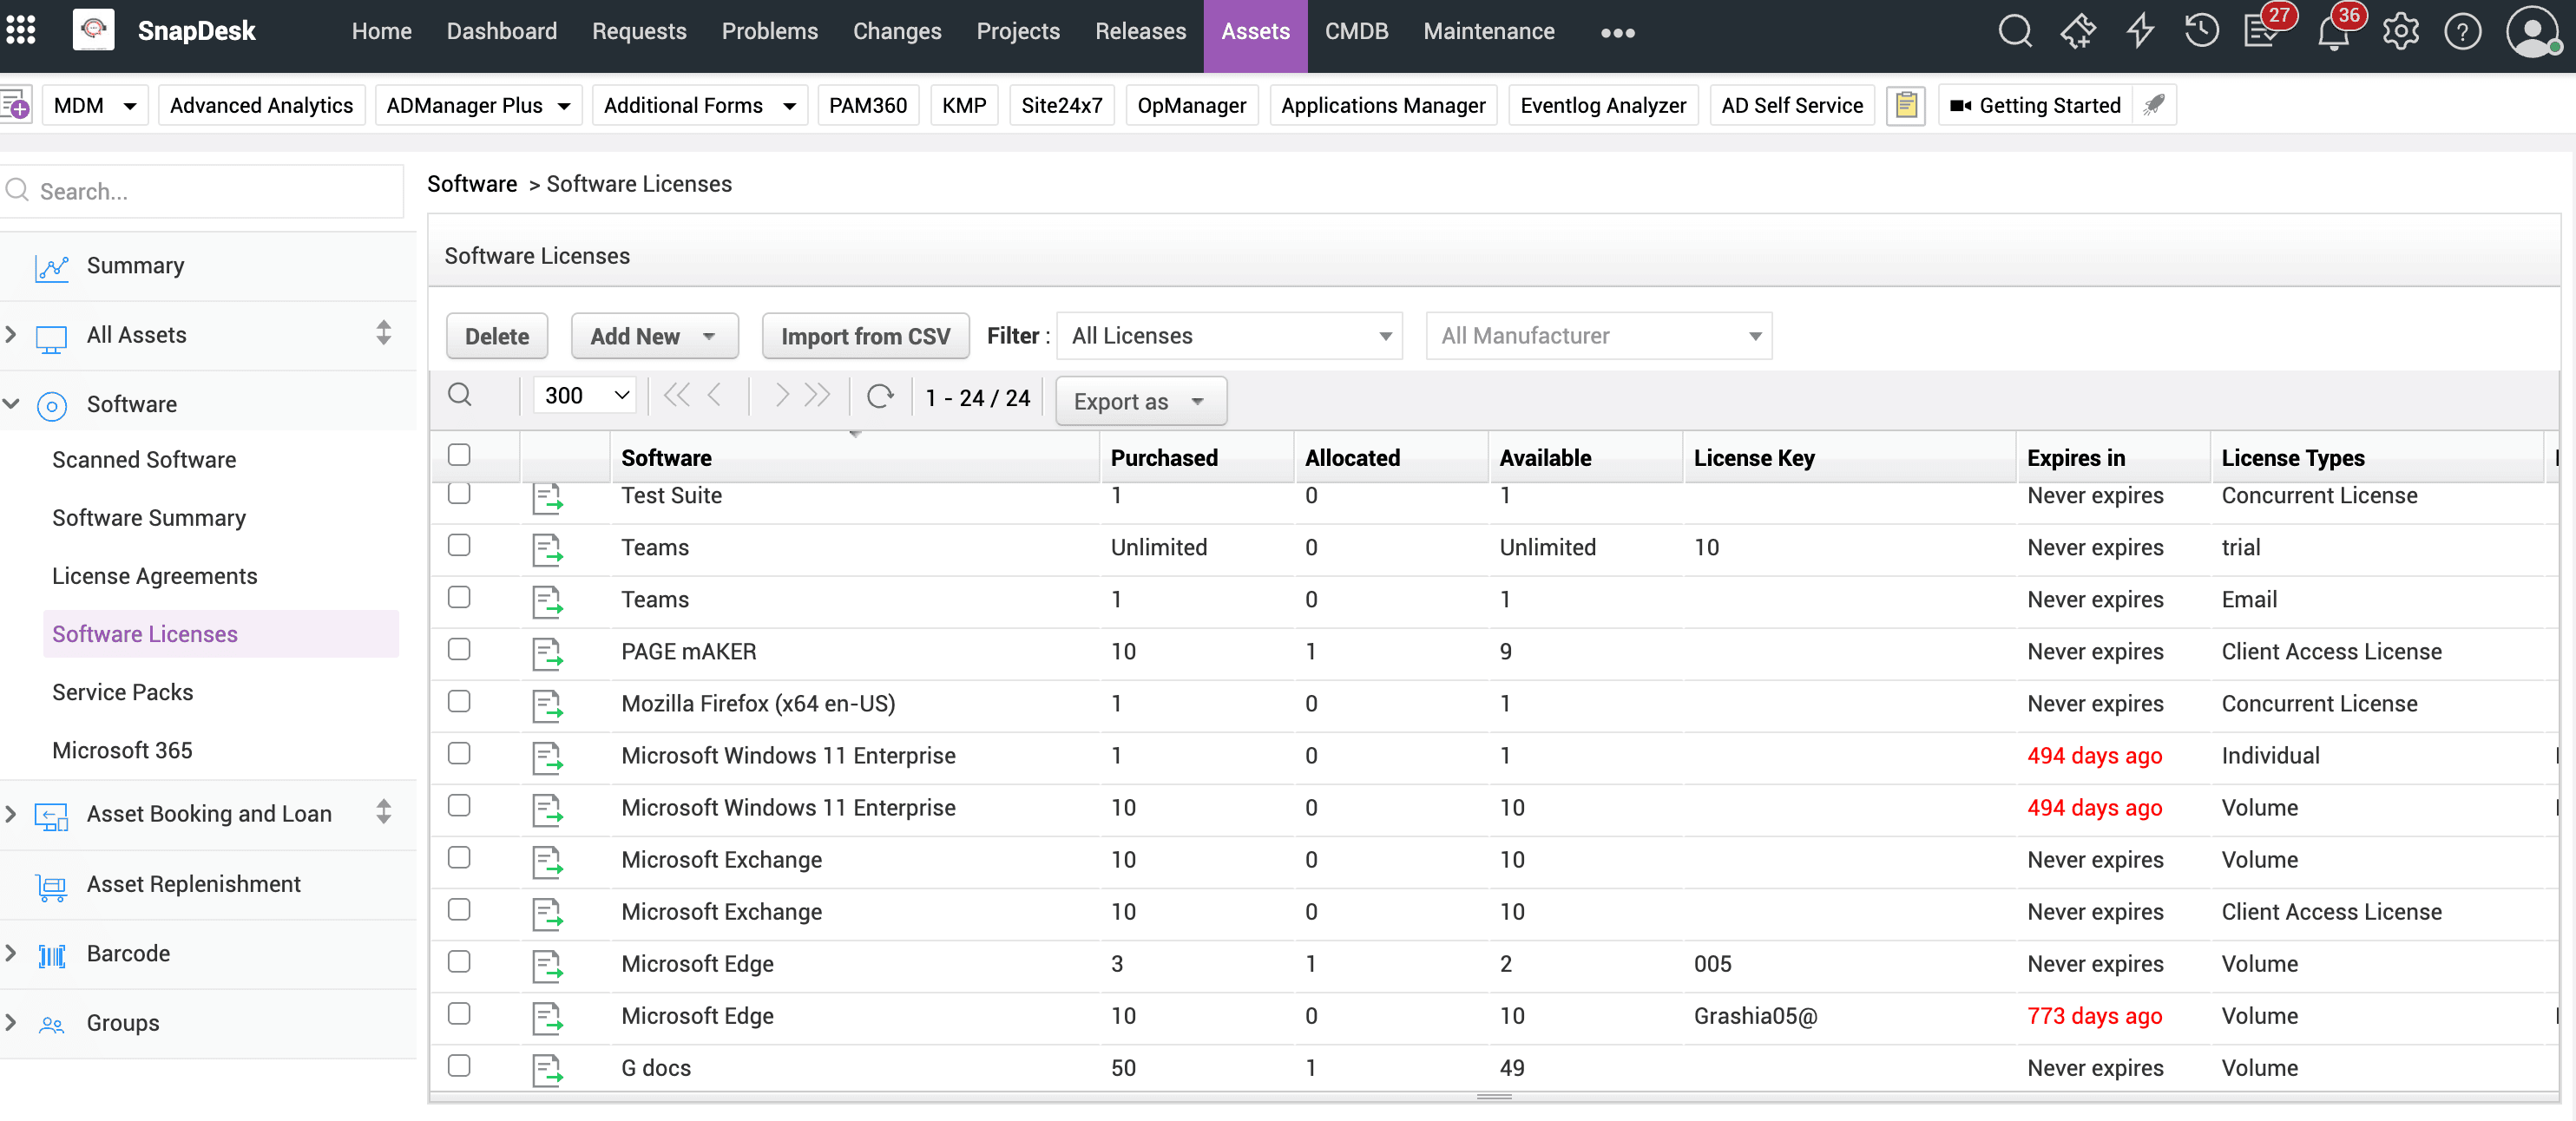Open the Additional Forms dropdown
The width and height of the screenshot is (2576, 1121).
click(700, 105)
